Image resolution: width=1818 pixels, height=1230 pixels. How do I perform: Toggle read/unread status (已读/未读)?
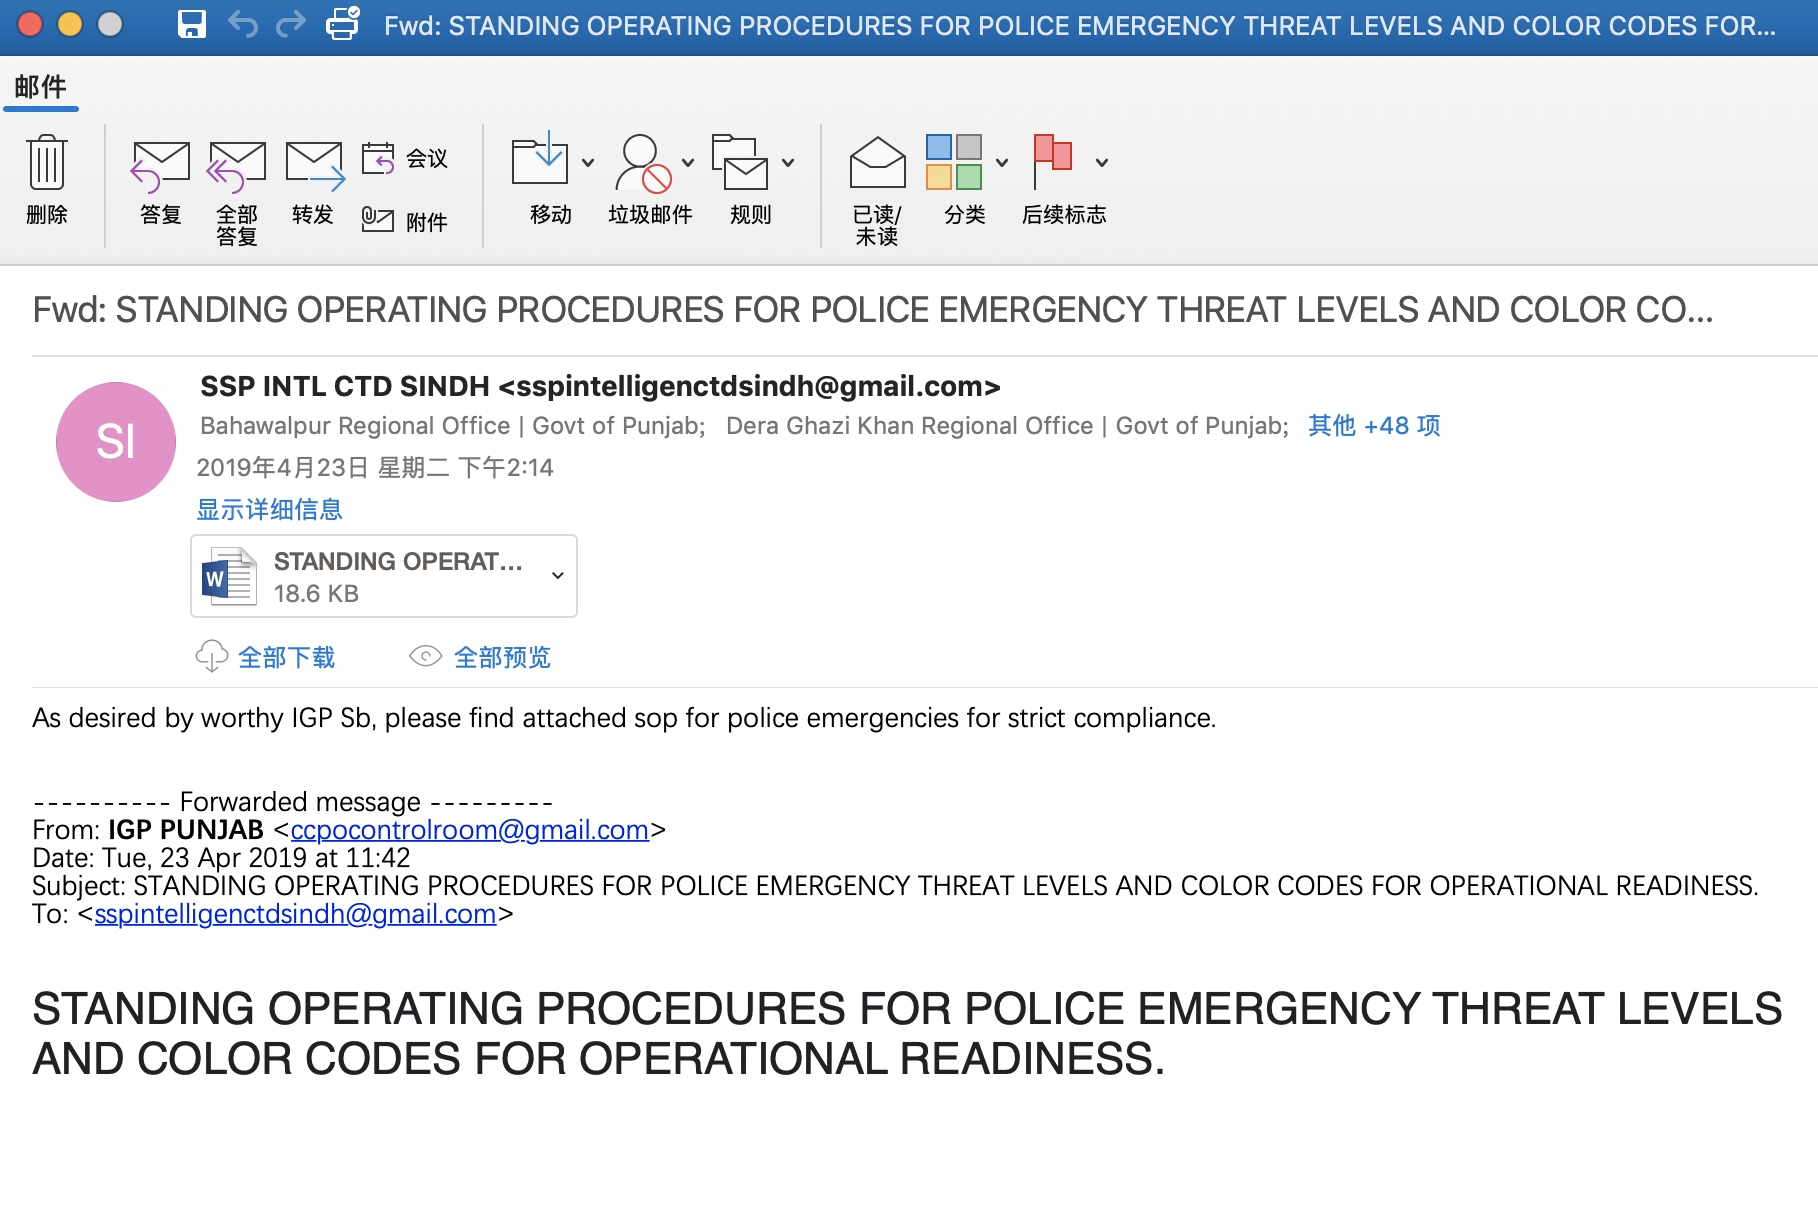877,190
